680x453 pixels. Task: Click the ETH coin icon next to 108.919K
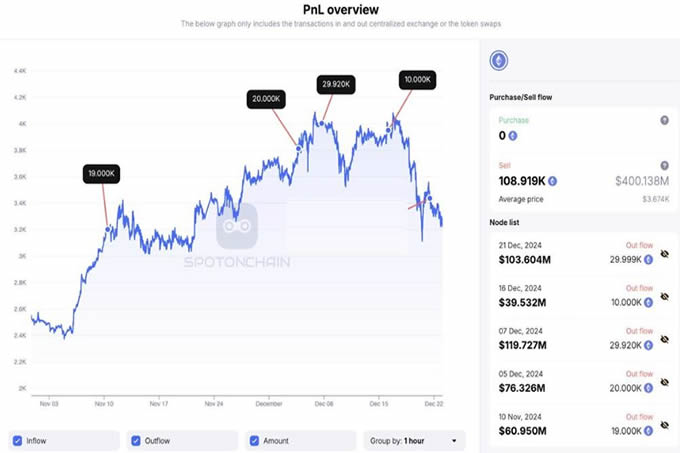[552, 181]
